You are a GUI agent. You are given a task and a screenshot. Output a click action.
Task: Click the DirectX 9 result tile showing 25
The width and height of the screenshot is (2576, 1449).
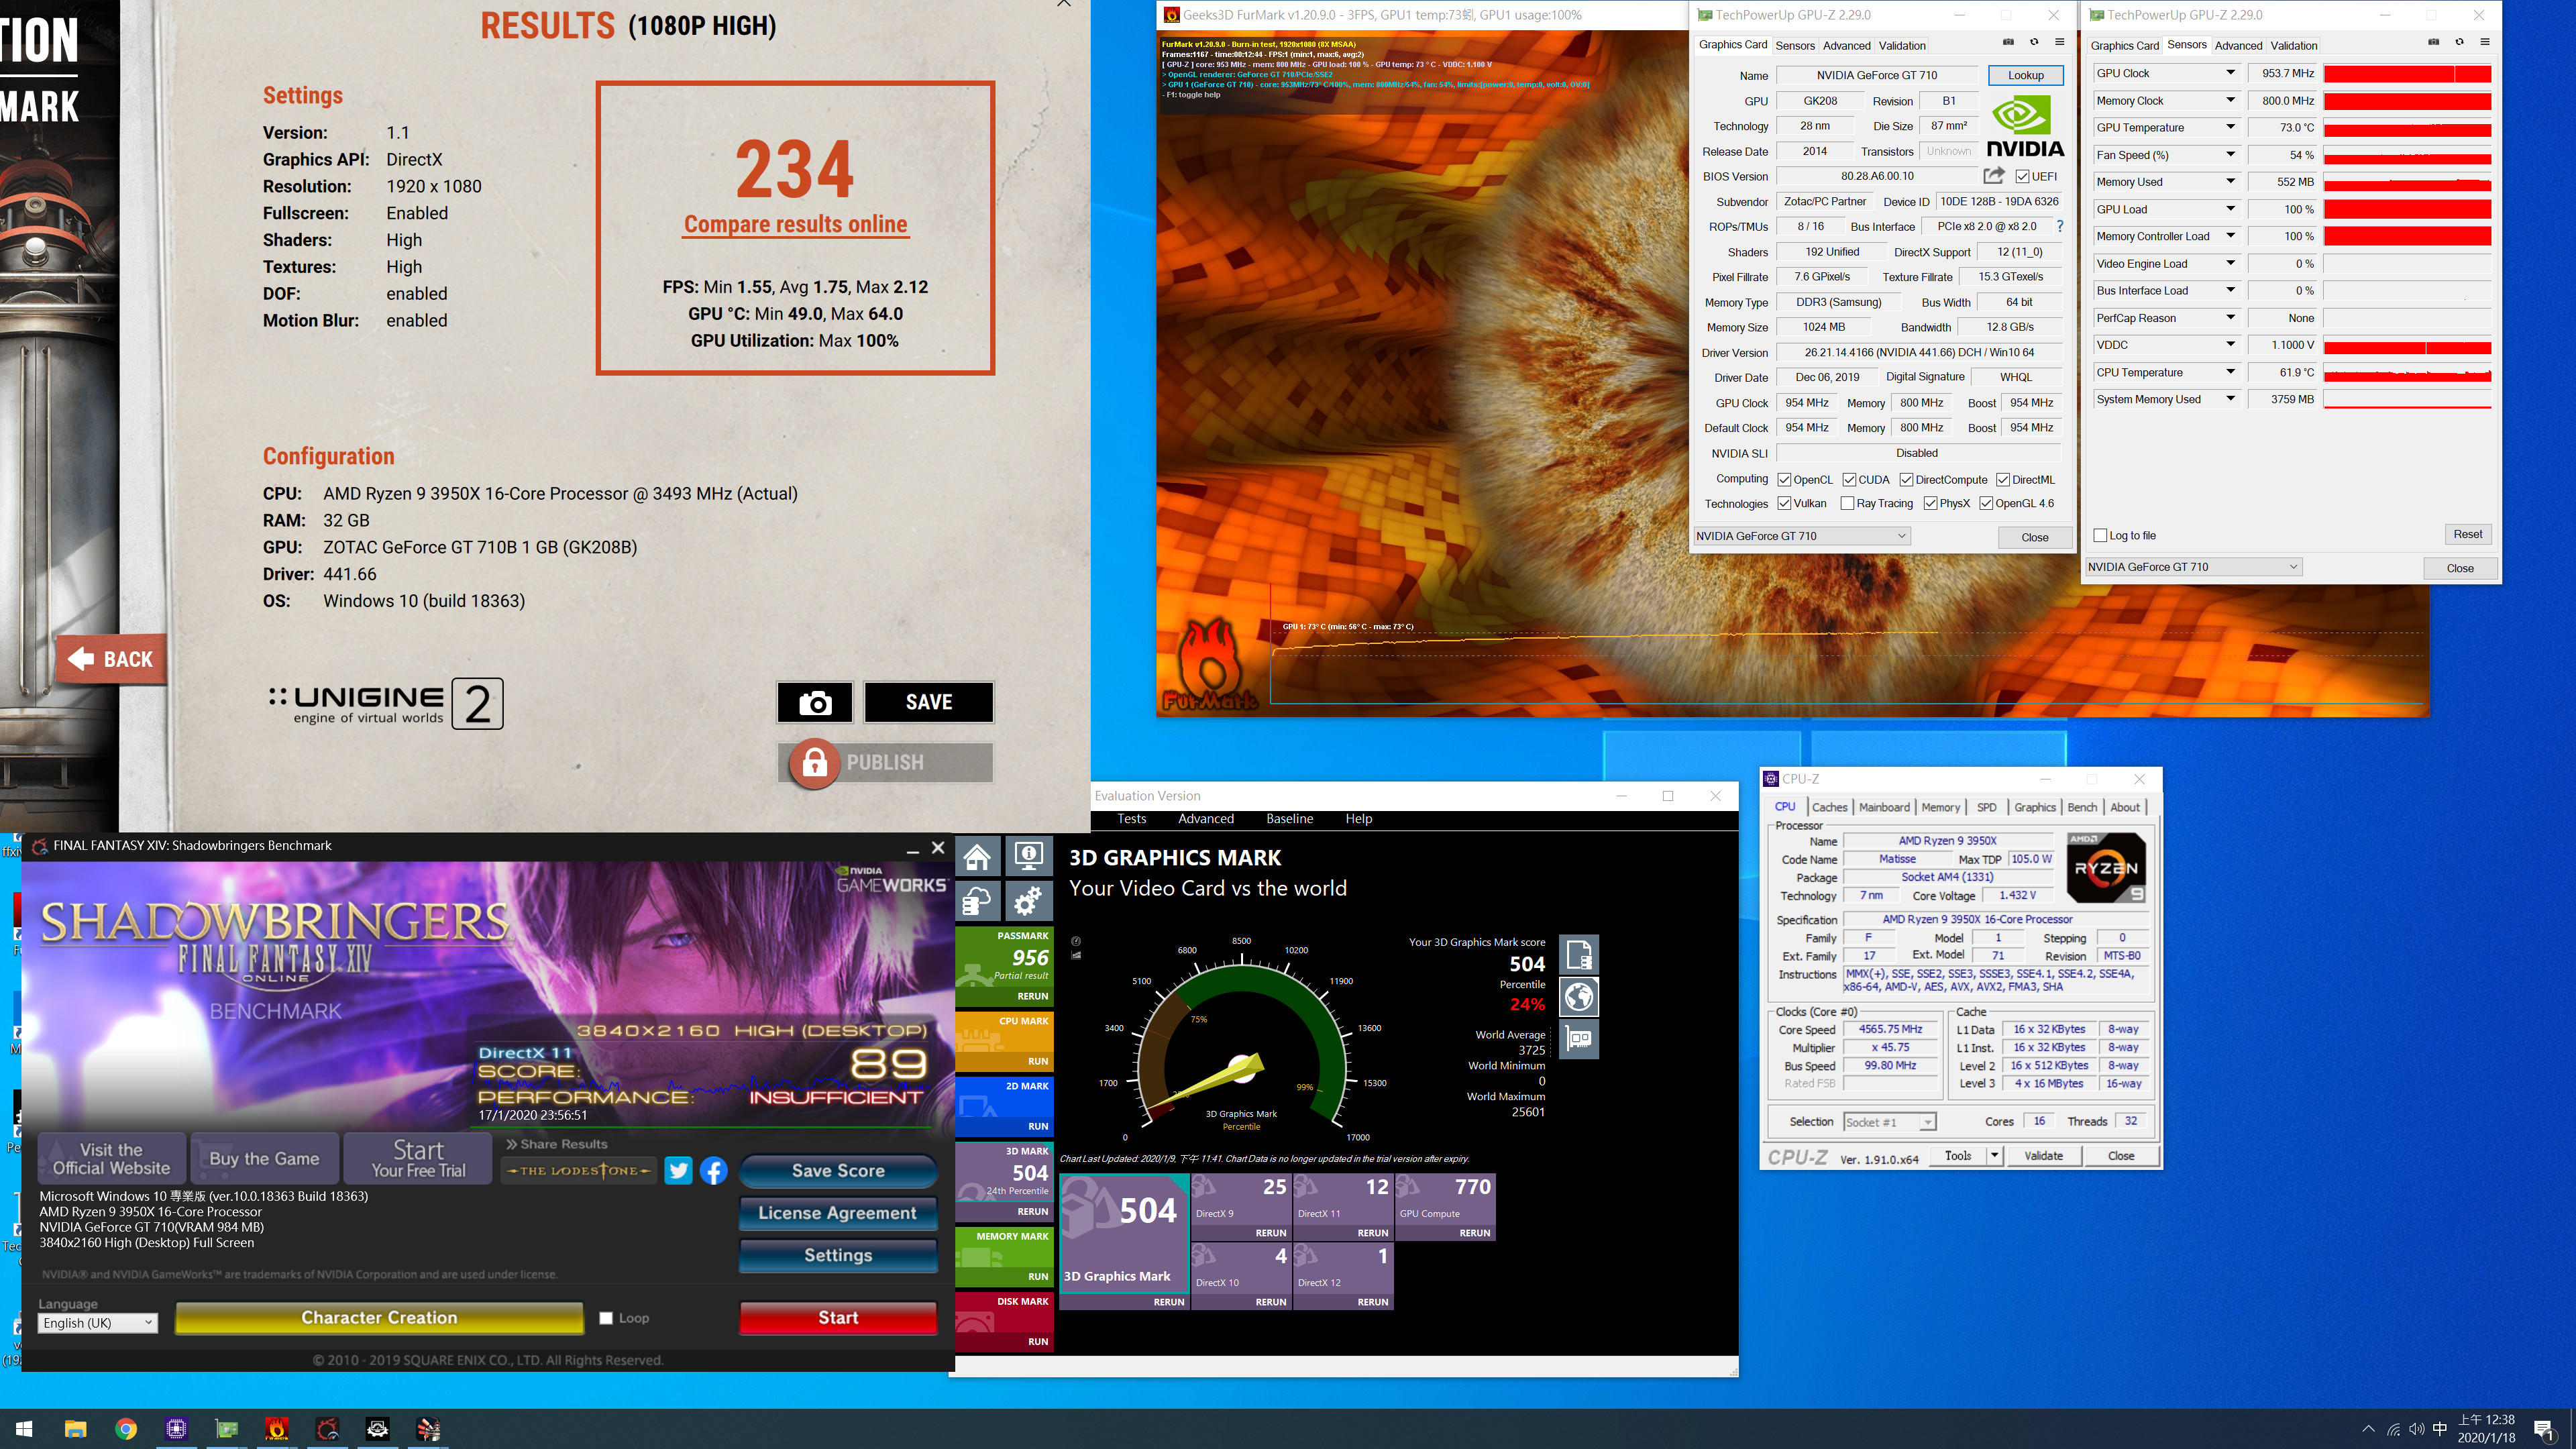(1240, 1207)
